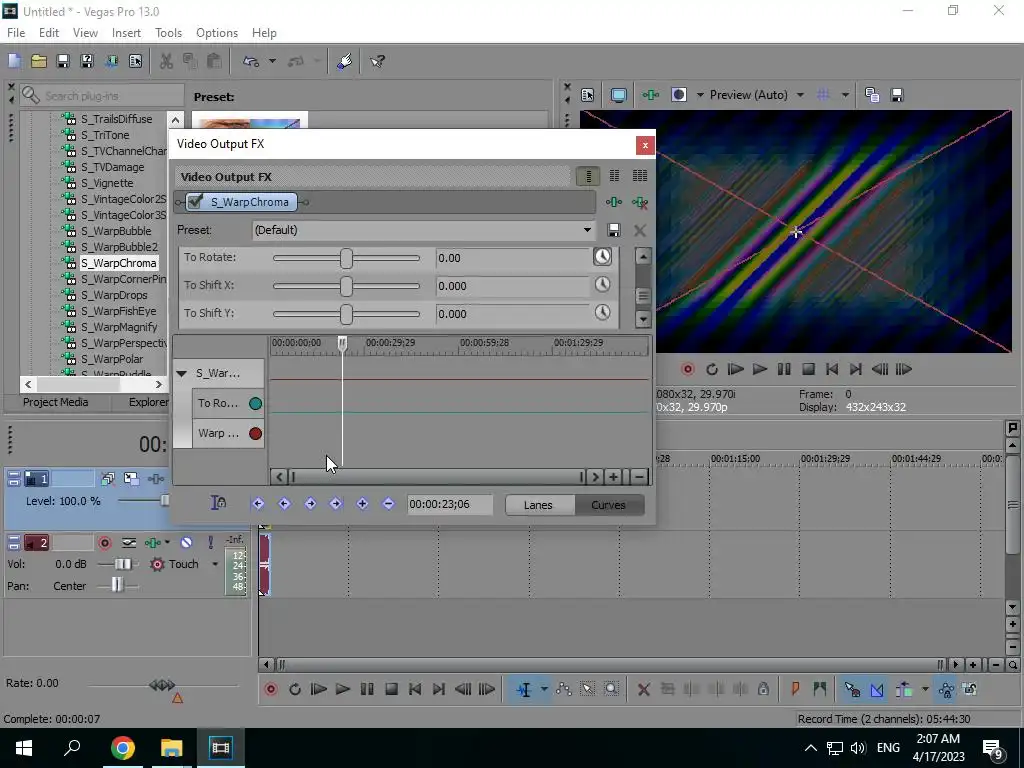Adjust the To Shift X slider handle
This screenshot has width=1024, height=768.
(346, 286)
